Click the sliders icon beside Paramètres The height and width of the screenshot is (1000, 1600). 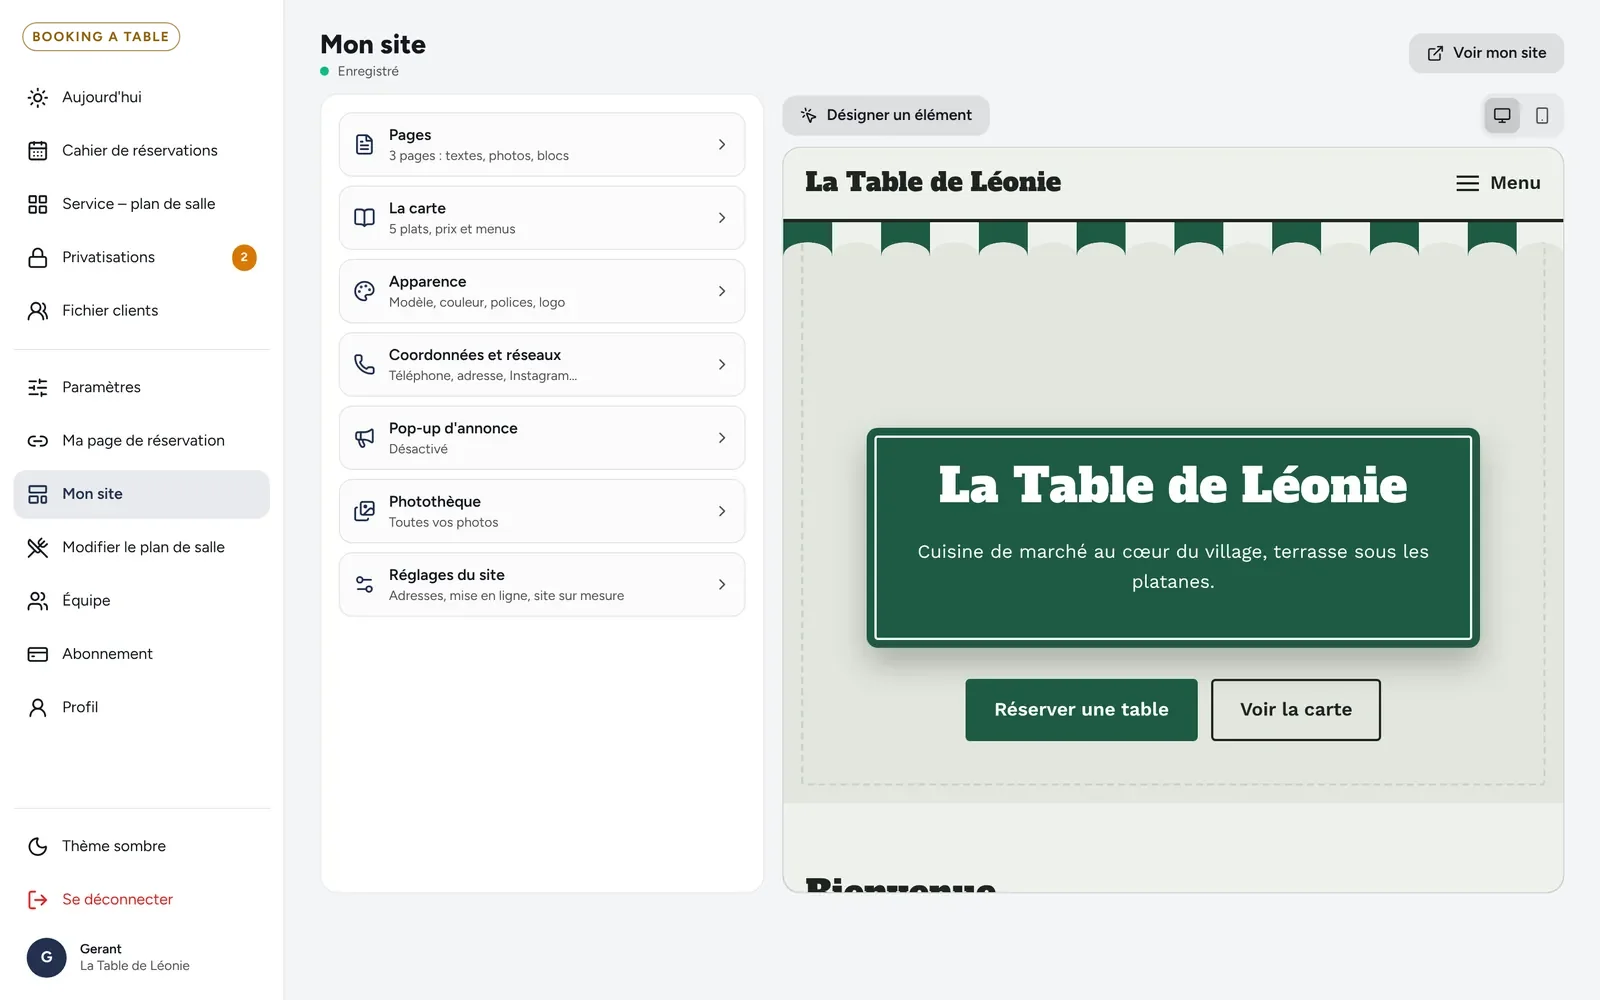tap(38, 387)
